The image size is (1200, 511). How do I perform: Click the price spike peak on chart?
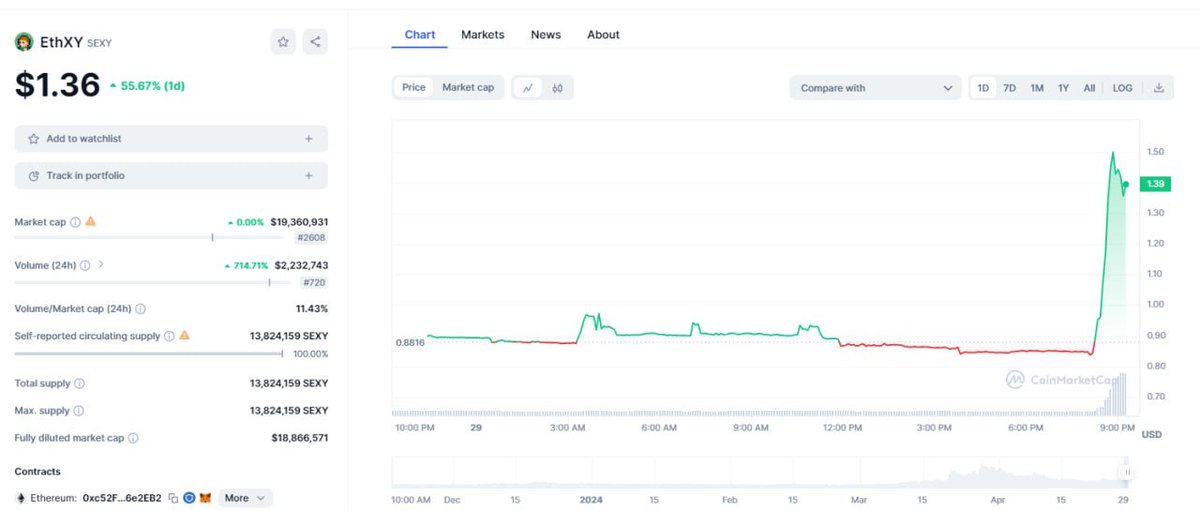(x=1113, y=153)
